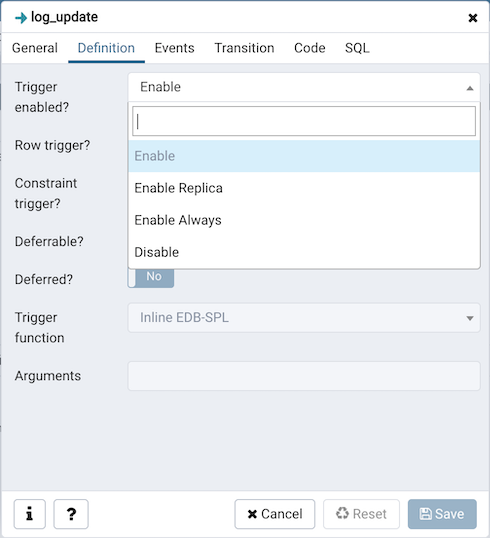Choose the Enable option in list
490x538 pixels.
304,156
